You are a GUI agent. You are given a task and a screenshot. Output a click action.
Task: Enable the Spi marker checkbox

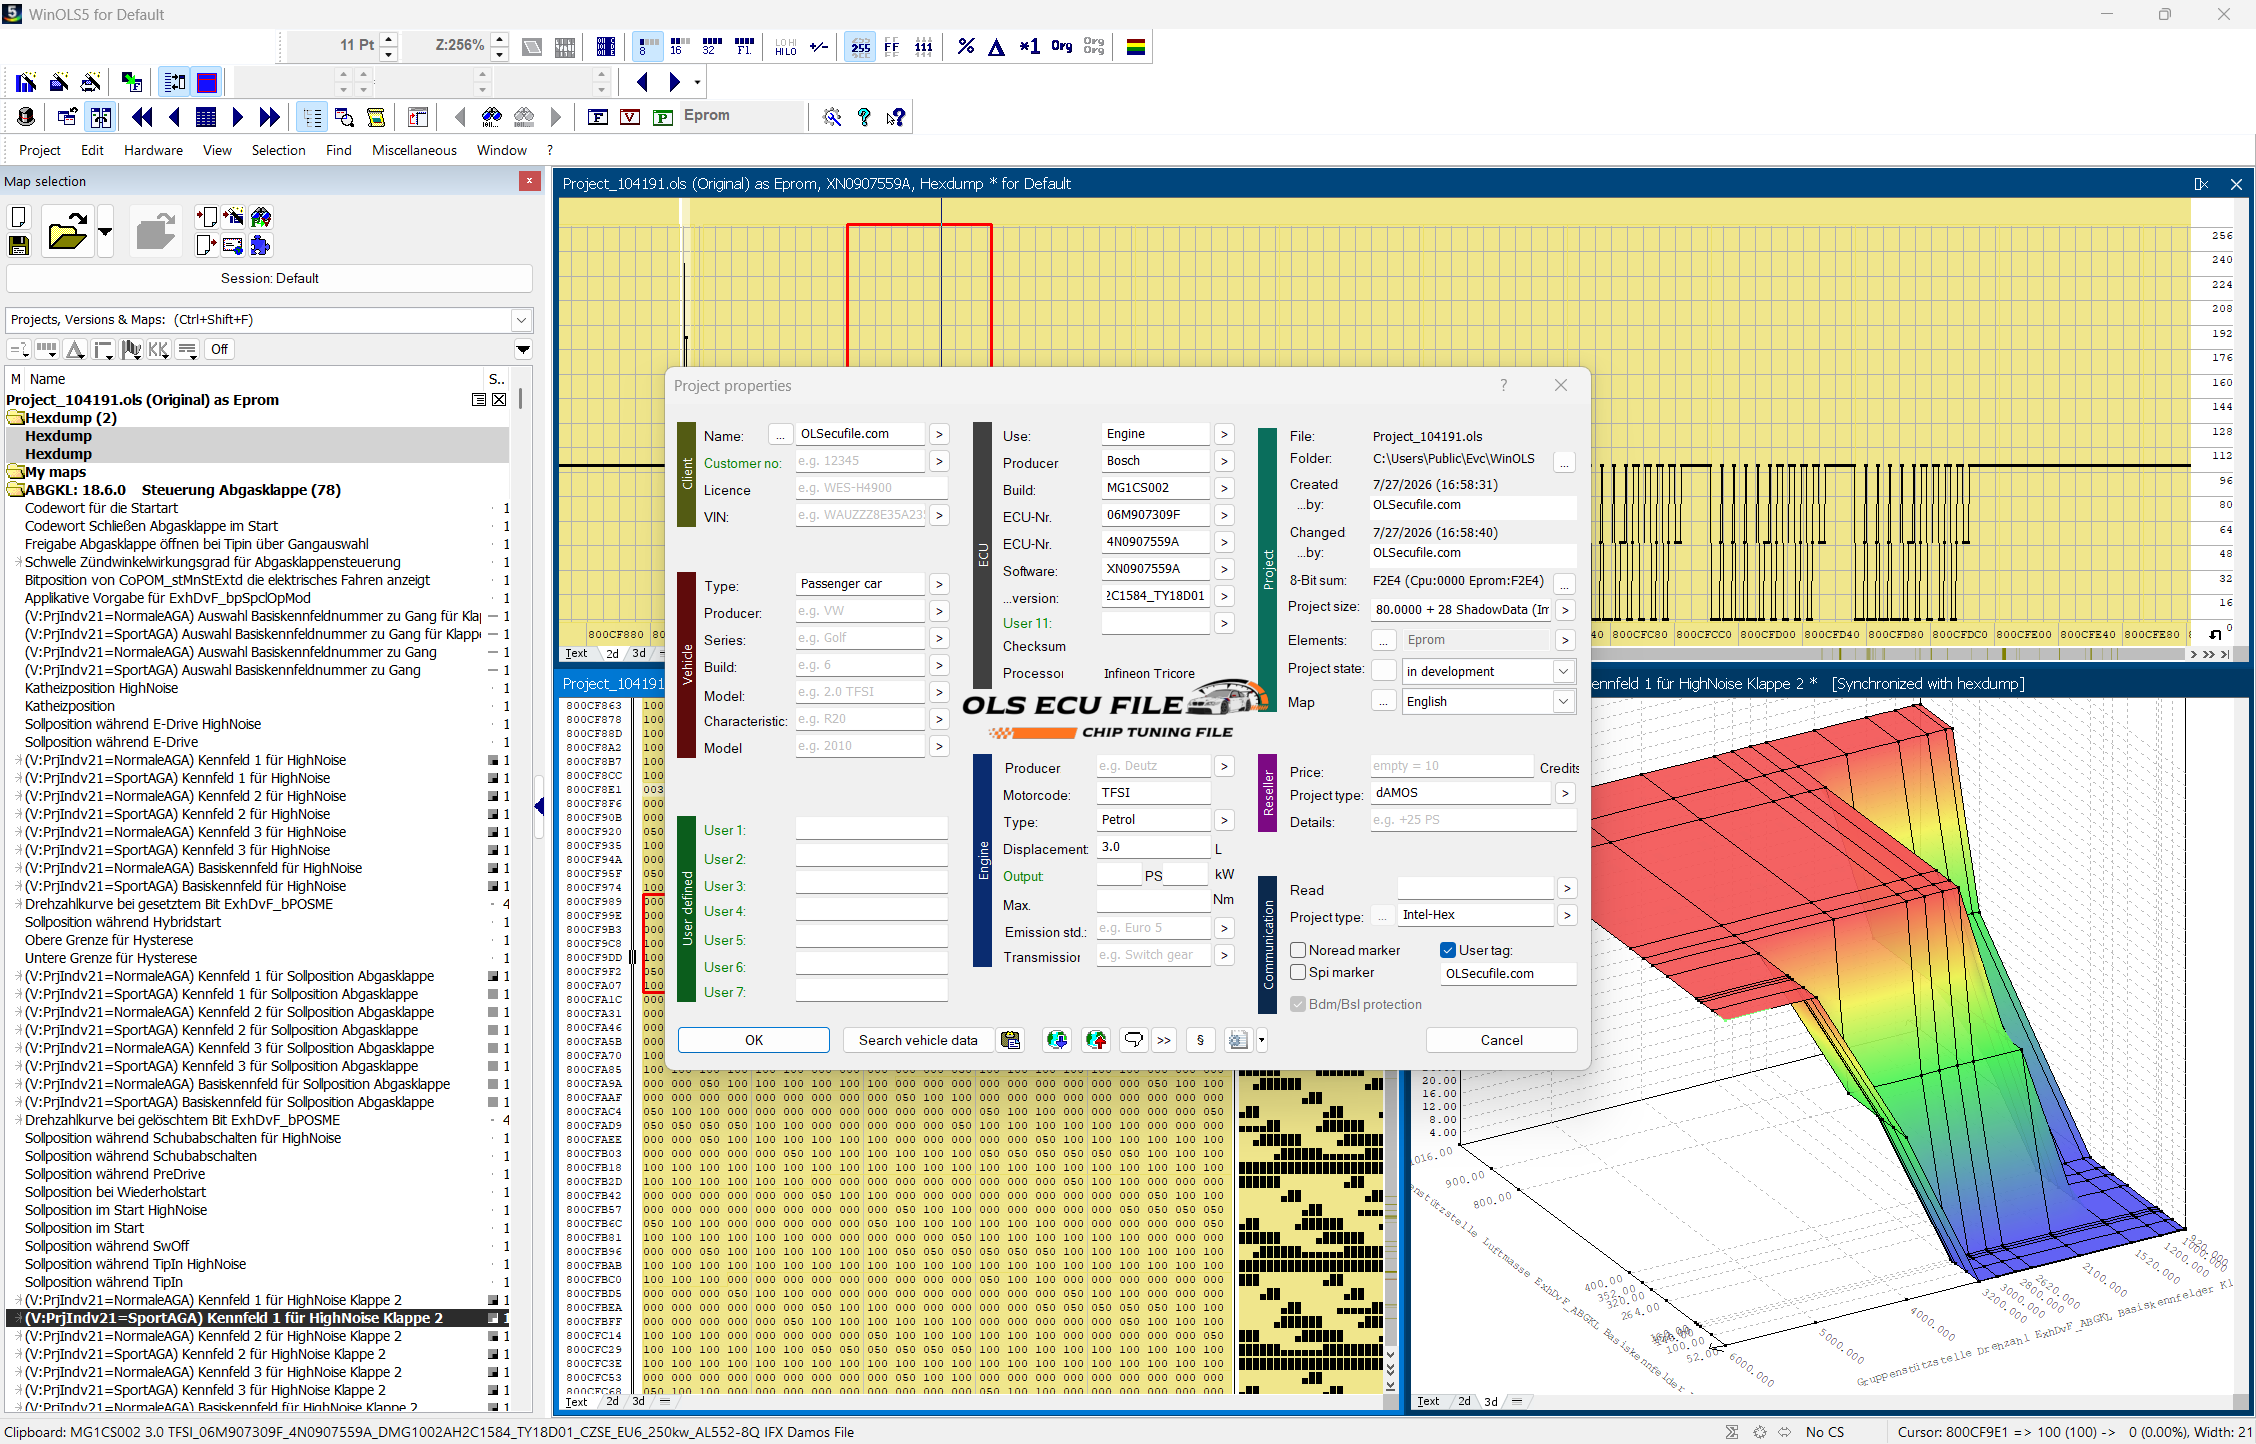1298,972
